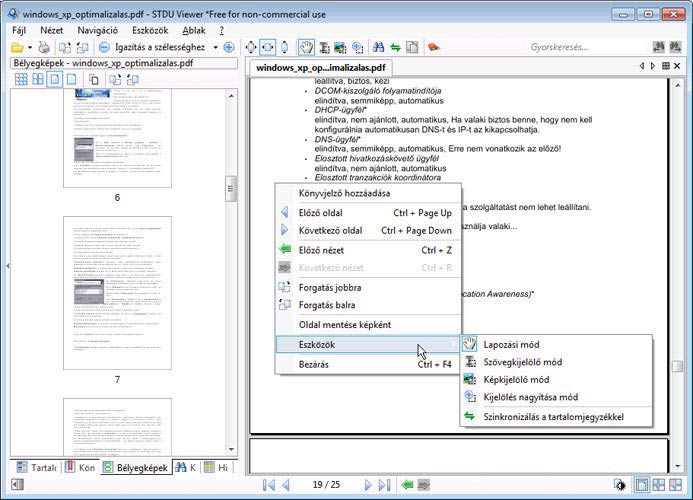Toggle the fit to width icon
Viewport: 693px width, 500px height.
(267, 47)
